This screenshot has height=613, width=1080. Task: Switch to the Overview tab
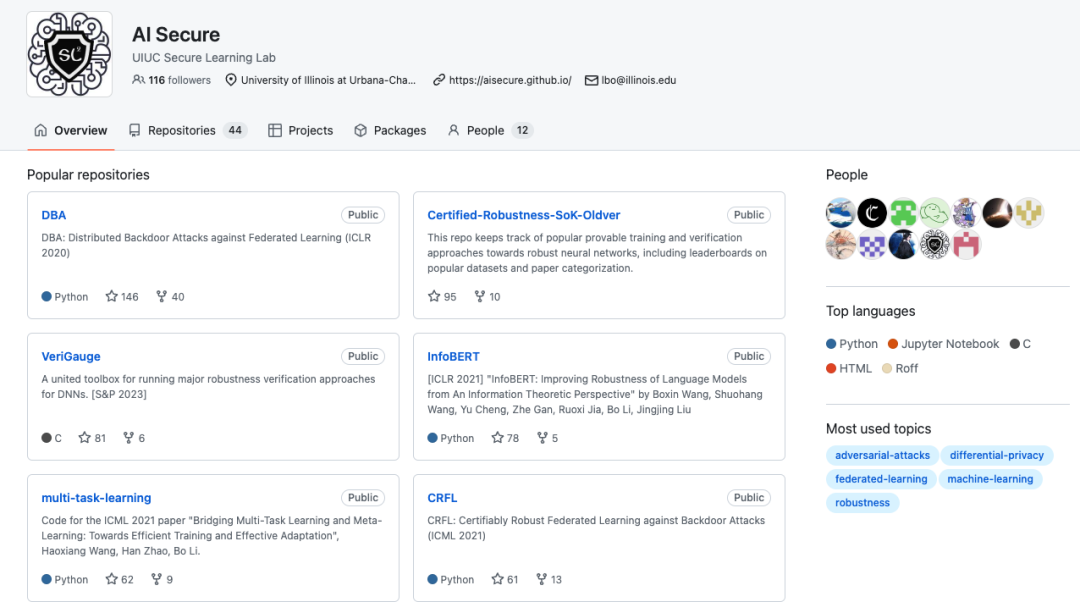click(x=71, y=130)
